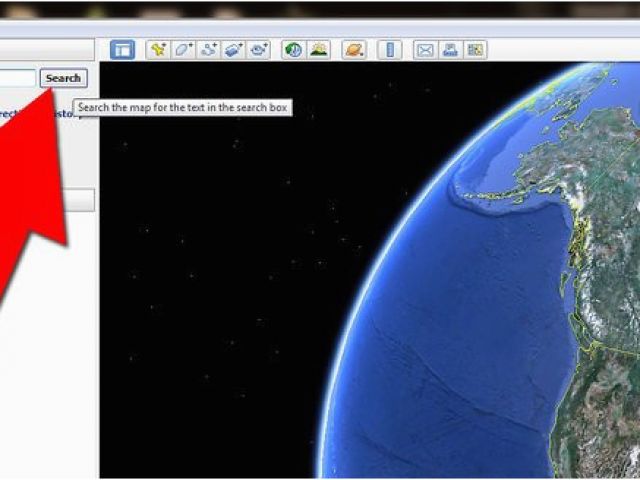Select the Add Image Overlay tool

coord(233,50)
